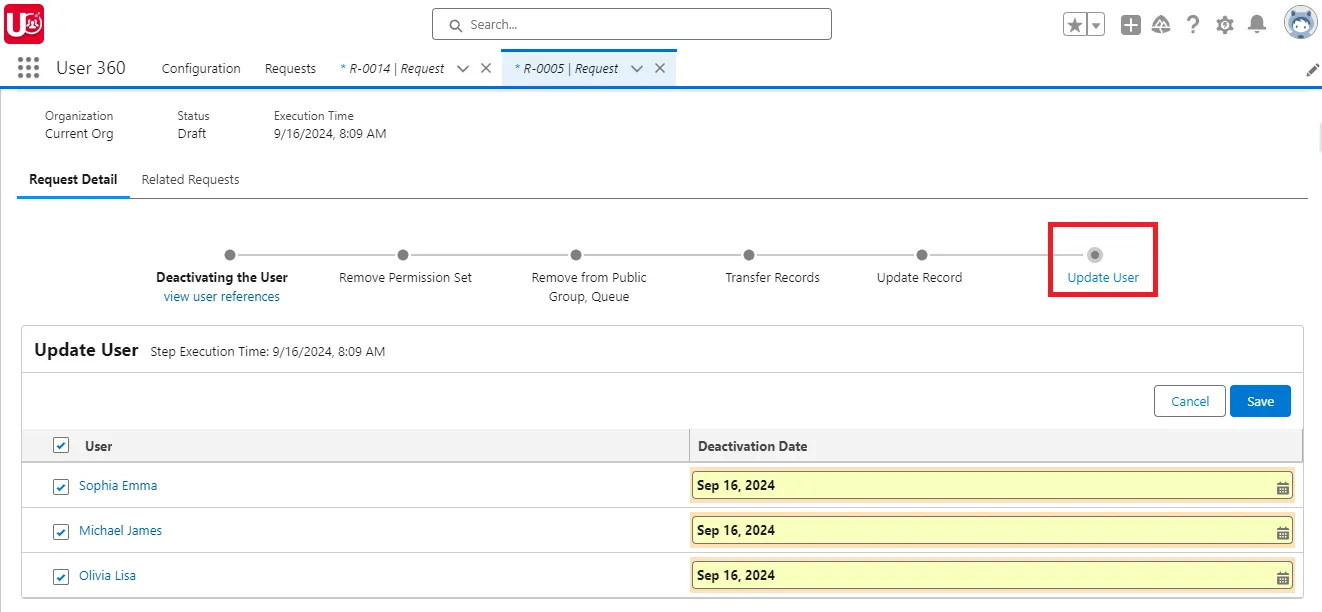Click the User 360 app logo

tap(24, 24)
